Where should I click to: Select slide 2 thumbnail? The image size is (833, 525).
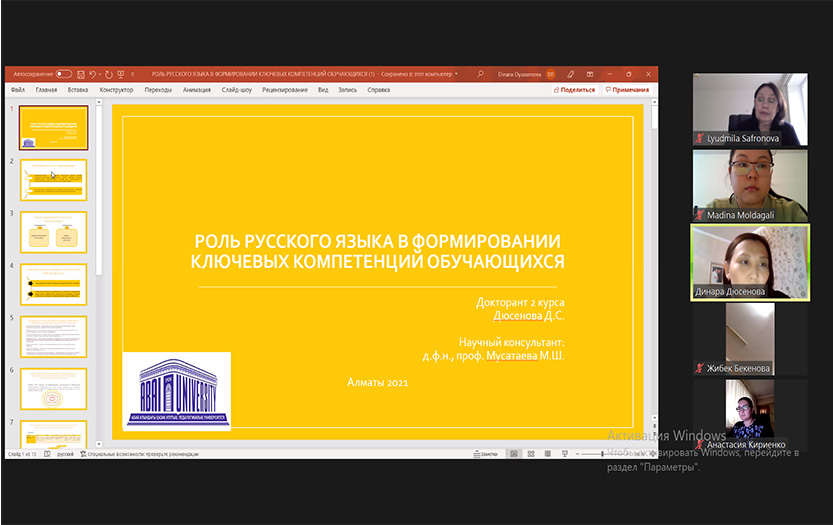point(54,180)
